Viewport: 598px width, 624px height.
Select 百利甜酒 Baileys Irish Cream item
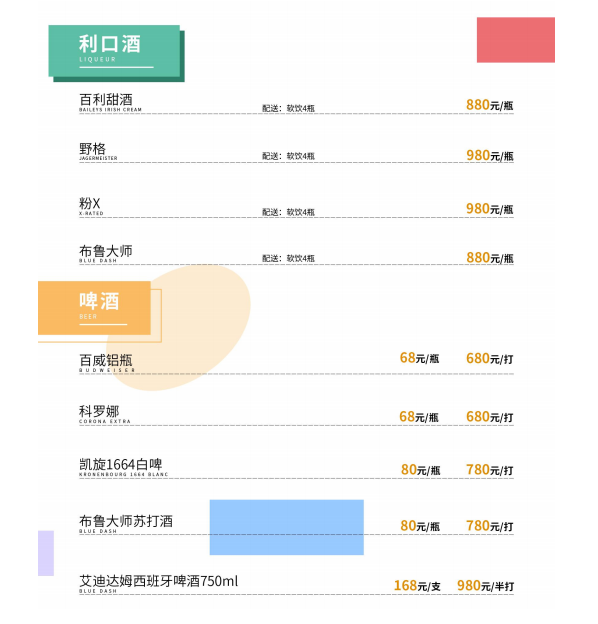pyautogui.click(x=110, y=102)
